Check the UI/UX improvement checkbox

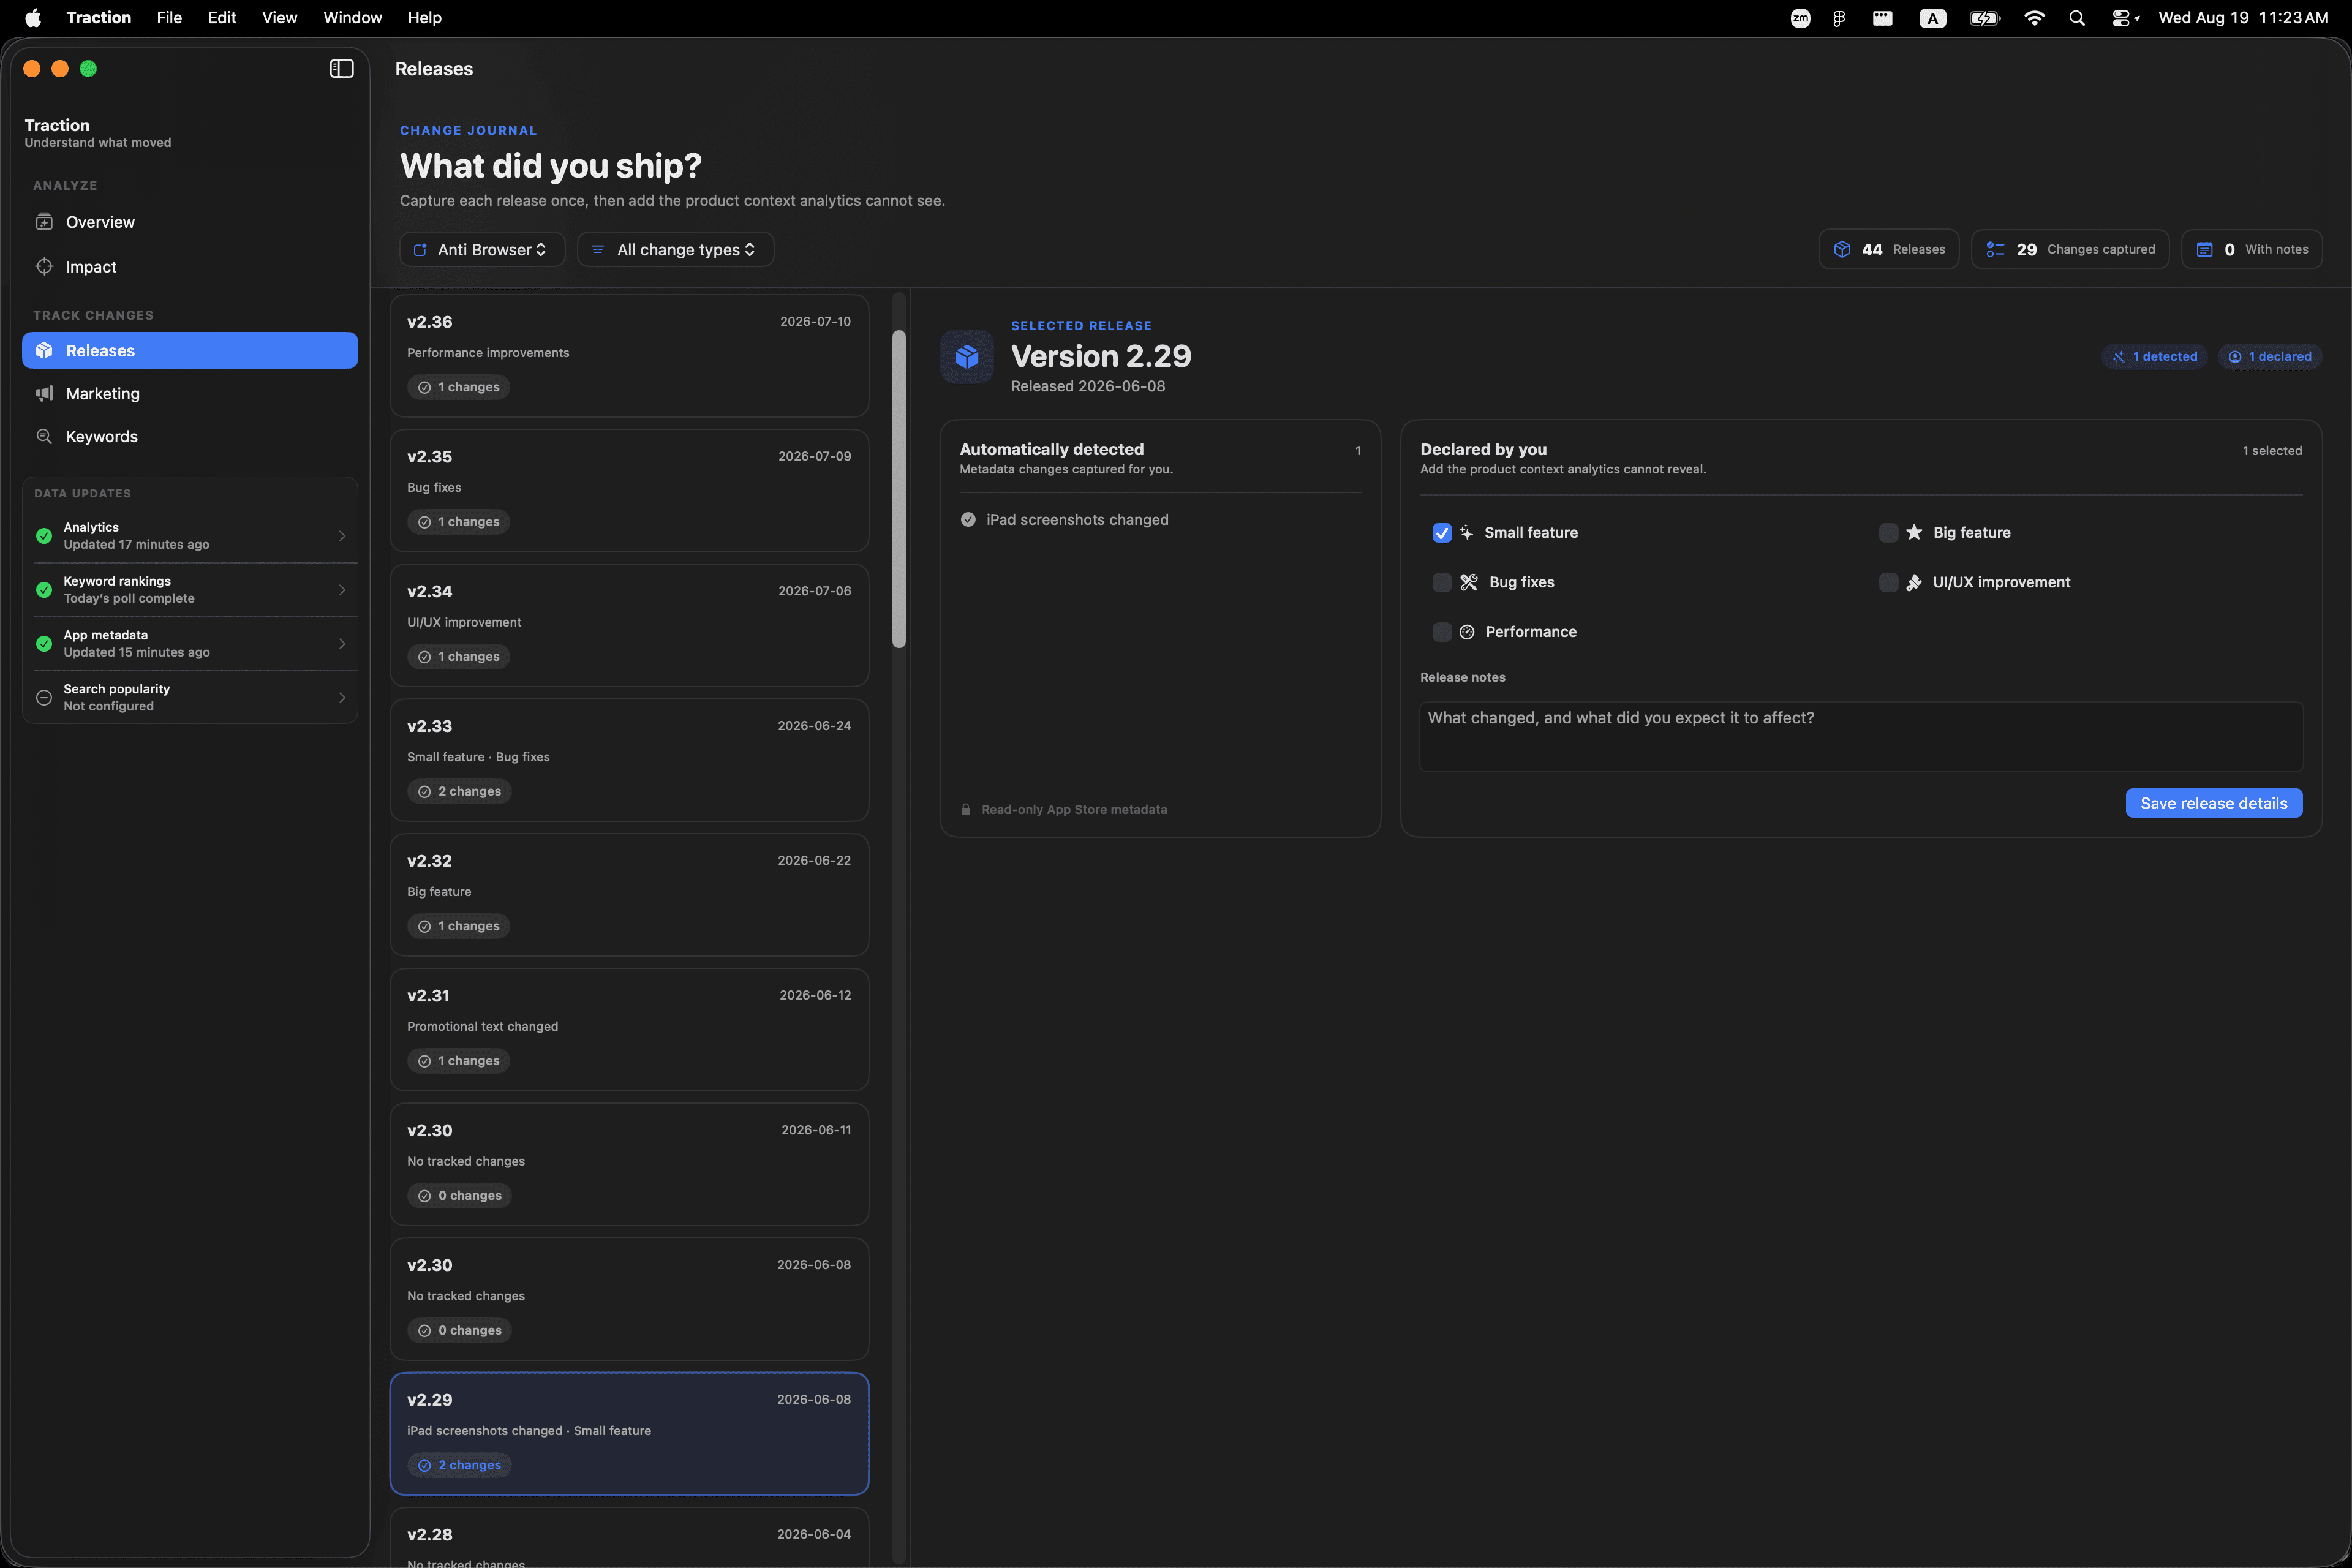pos(1889,582)
